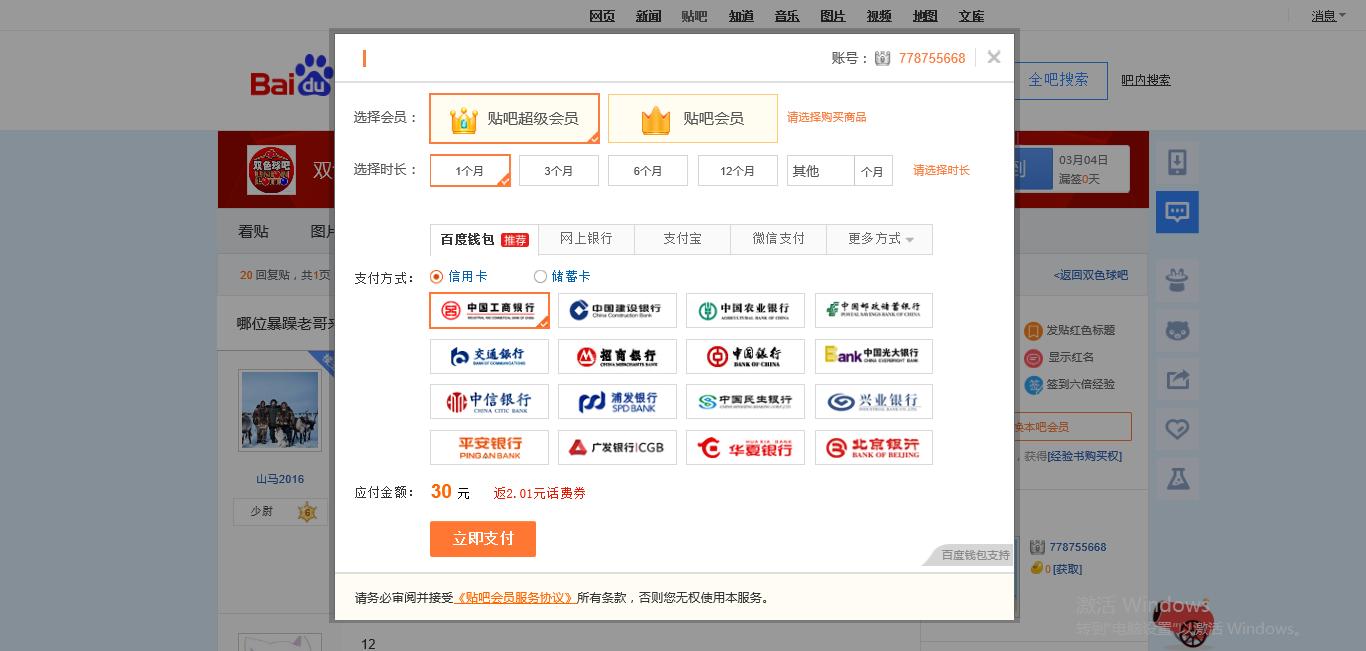The width and height of the screenshot is (1366, 651).
Task: Choose China Construction Bank as payment bank
Action: click(x=617, y=310)
